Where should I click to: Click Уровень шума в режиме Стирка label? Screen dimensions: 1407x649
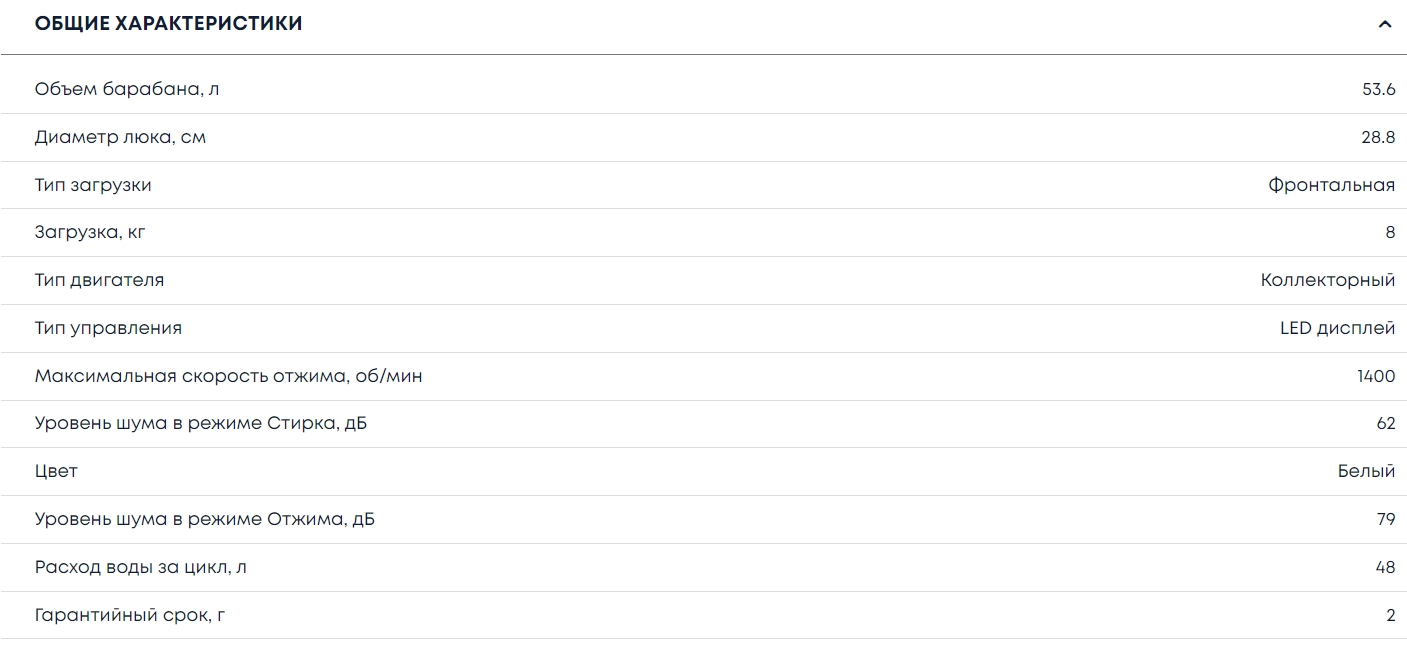click(x=200, y=424)
